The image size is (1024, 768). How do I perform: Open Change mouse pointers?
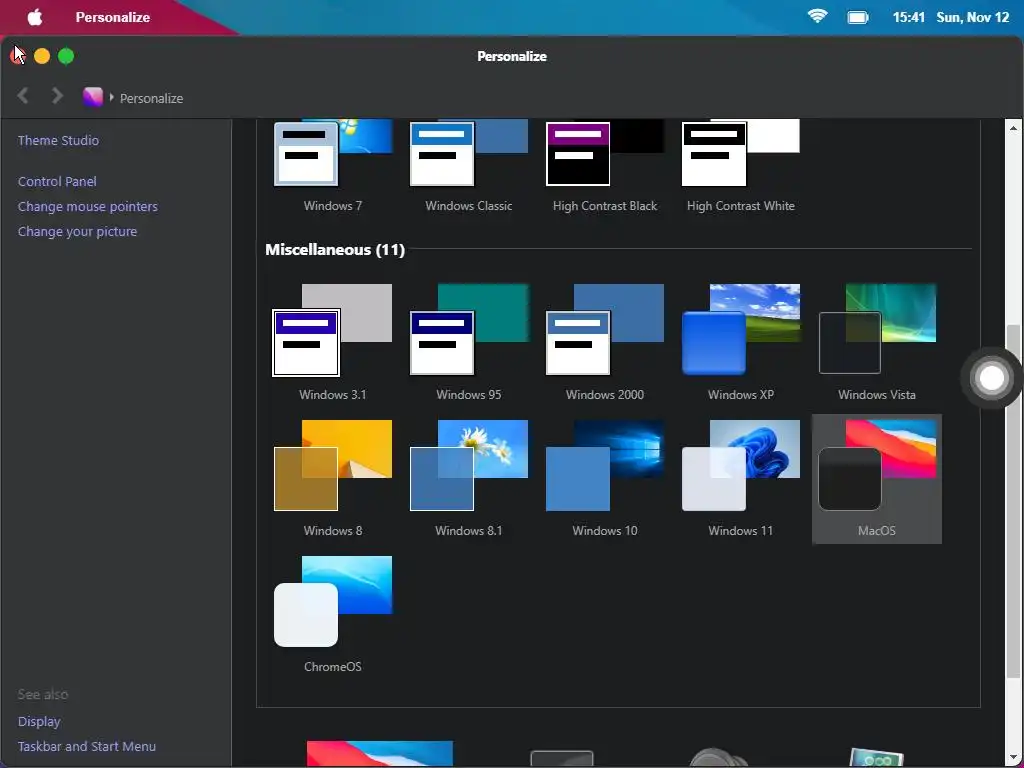point(88,206)
